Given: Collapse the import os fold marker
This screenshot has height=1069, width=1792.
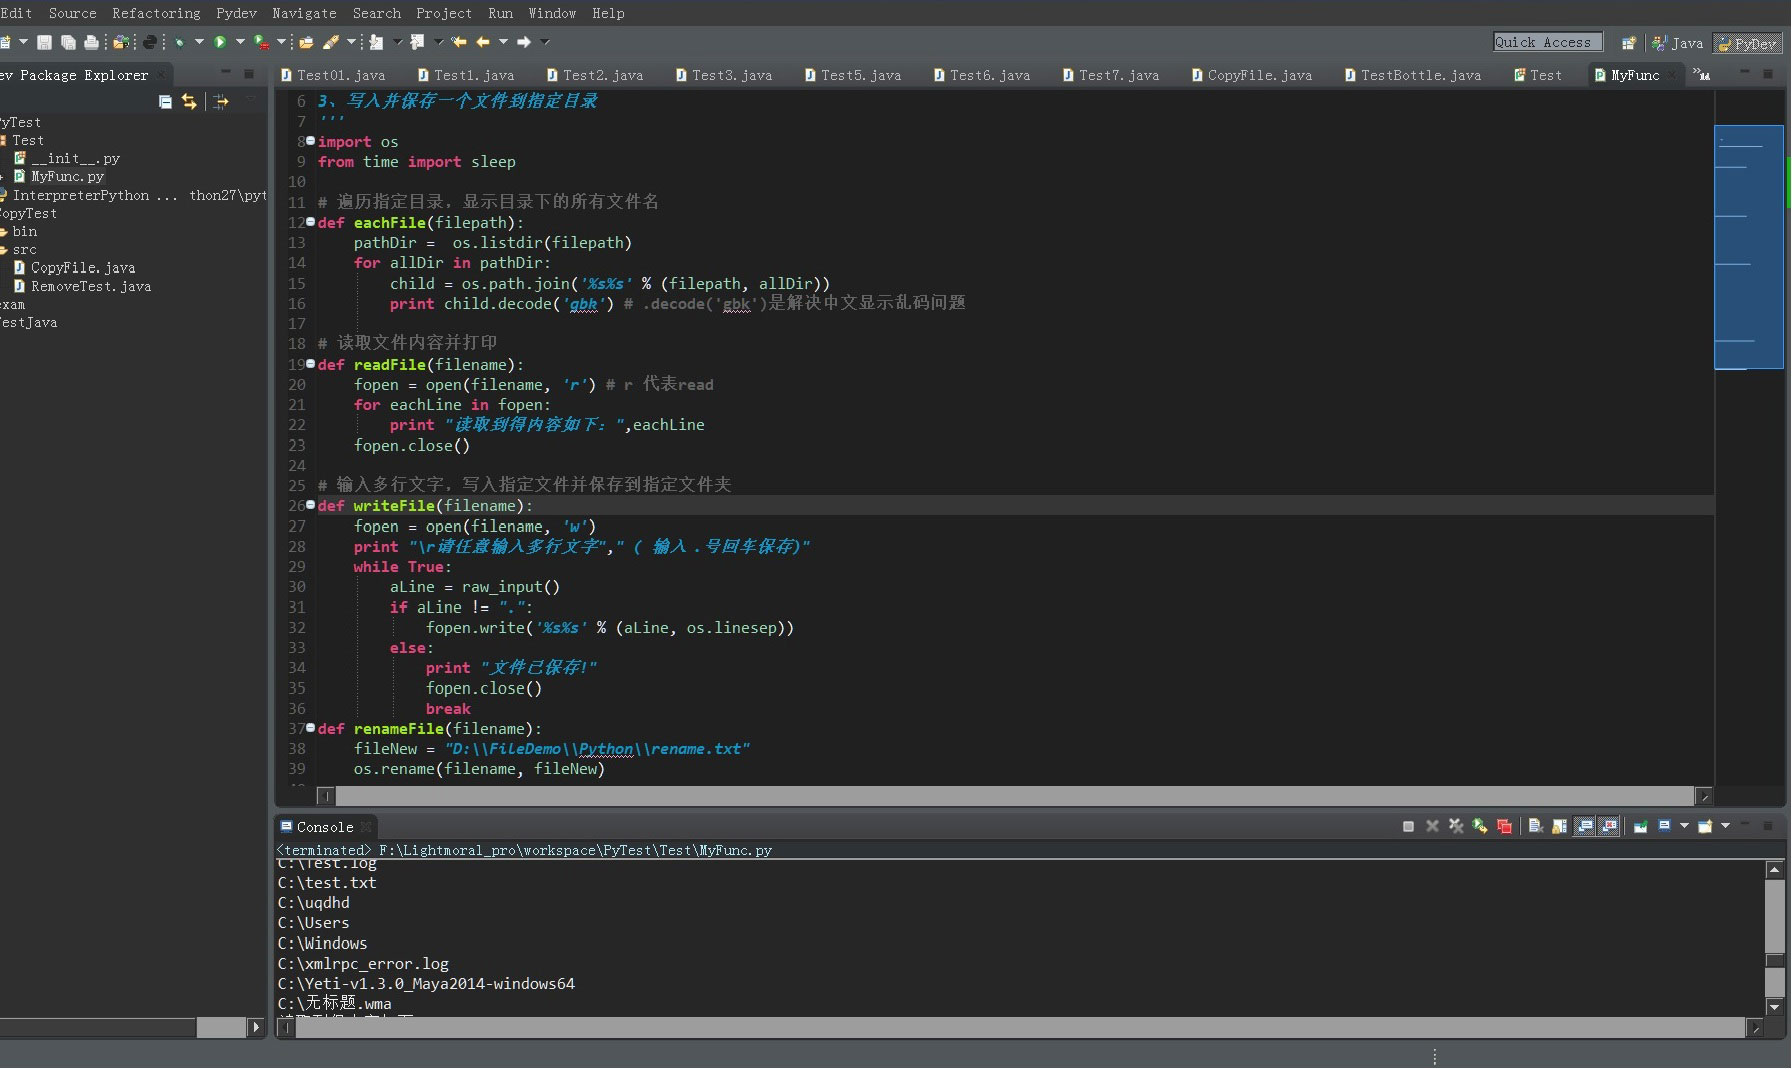Looking at the screenshot, I should pyautogui.click(x=310, y=141).
